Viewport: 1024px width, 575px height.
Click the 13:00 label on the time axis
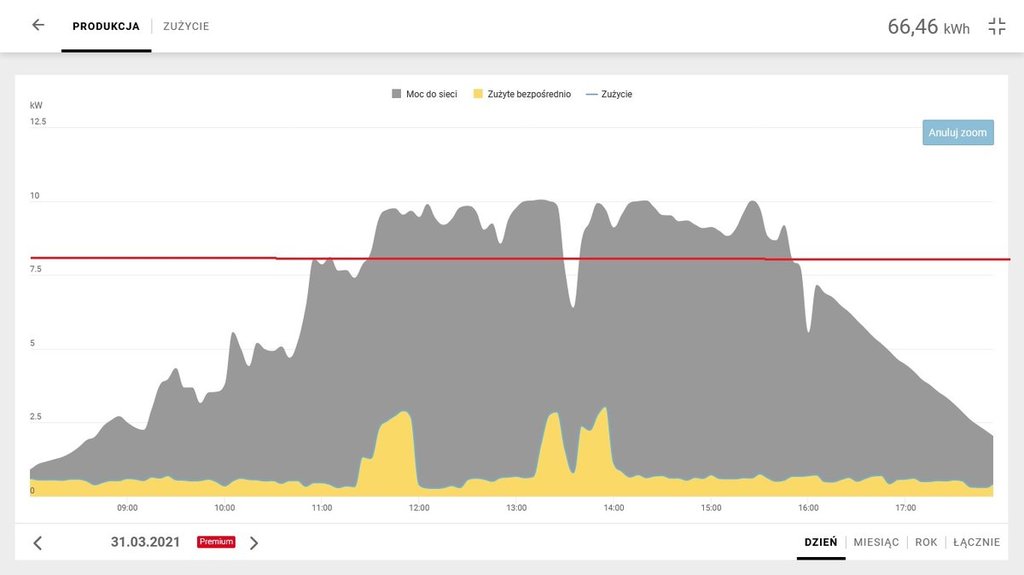point(516,508)
